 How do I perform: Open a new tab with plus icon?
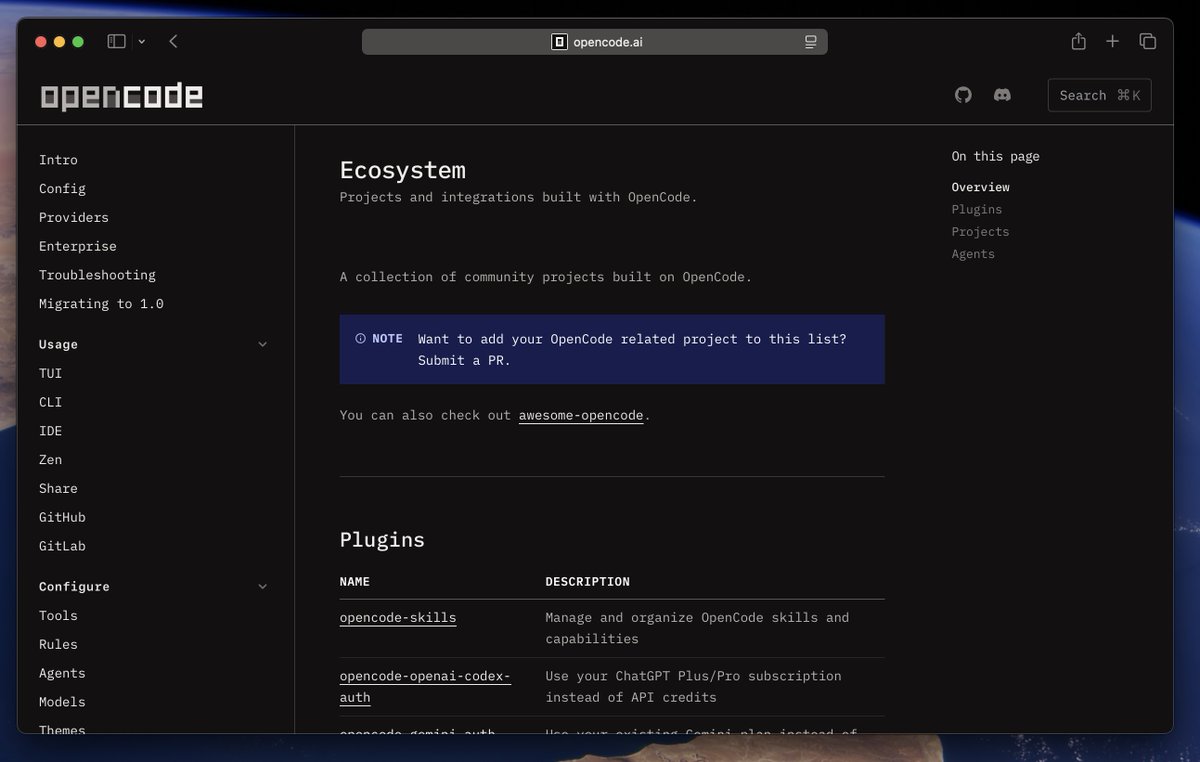(1112, 41)
